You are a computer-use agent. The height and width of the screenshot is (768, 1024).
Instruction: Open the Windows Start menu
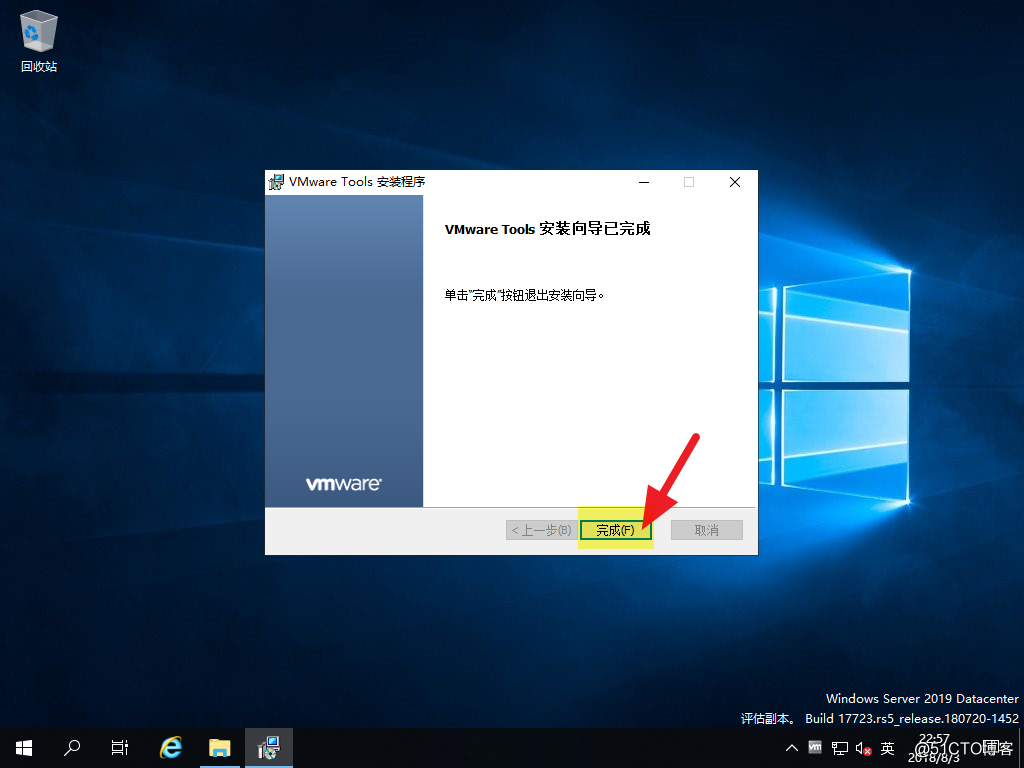click(24, 748)
